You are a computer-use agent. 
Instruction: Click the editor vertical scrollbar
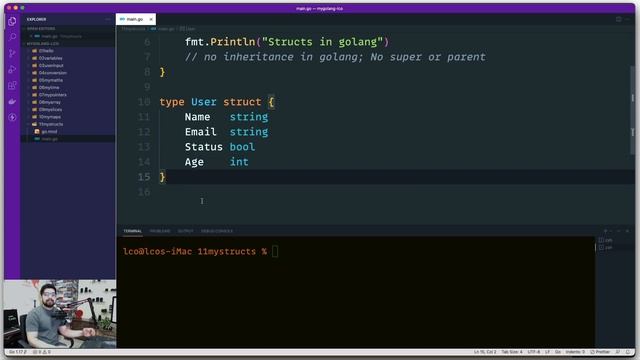tap(633, 110)
